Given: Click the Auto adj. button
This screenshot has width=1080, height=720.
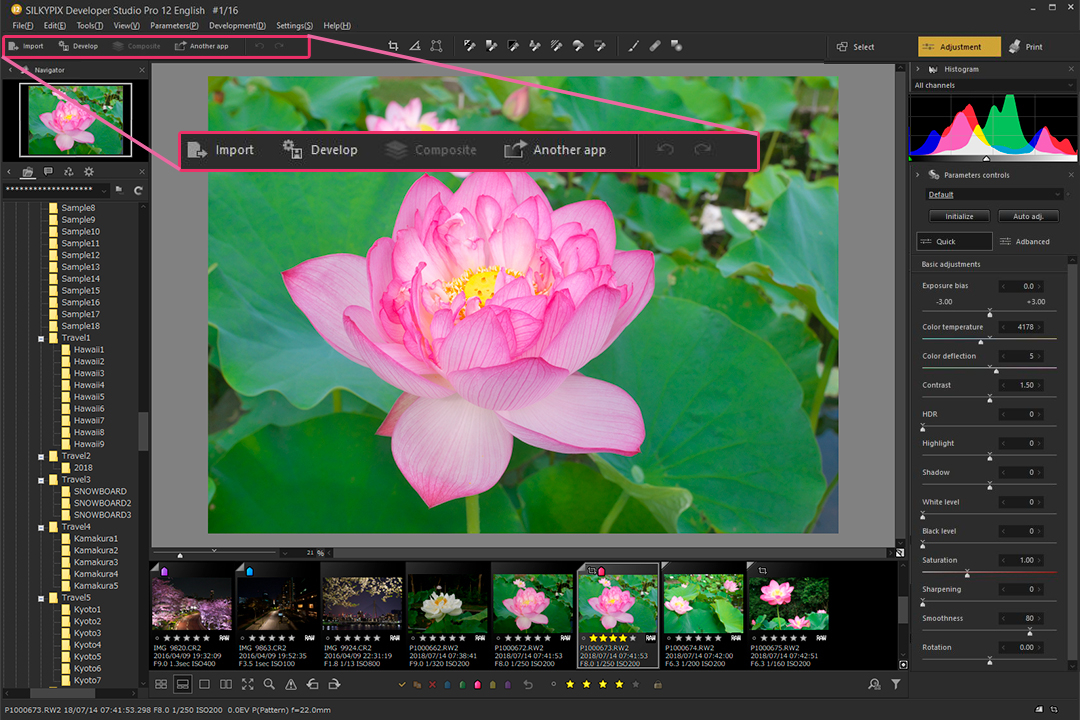Looking at the screenshot, I should 1028,216.
